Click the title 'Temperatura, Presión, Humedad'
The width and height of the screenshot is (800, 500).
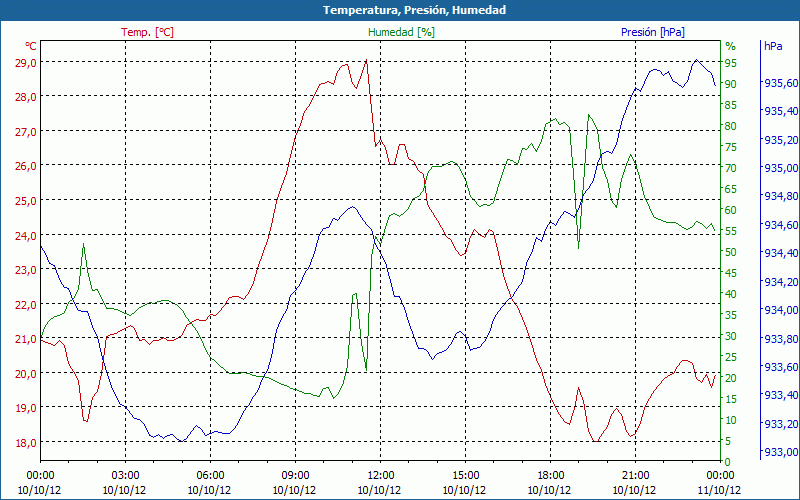(x=414, y=10)
